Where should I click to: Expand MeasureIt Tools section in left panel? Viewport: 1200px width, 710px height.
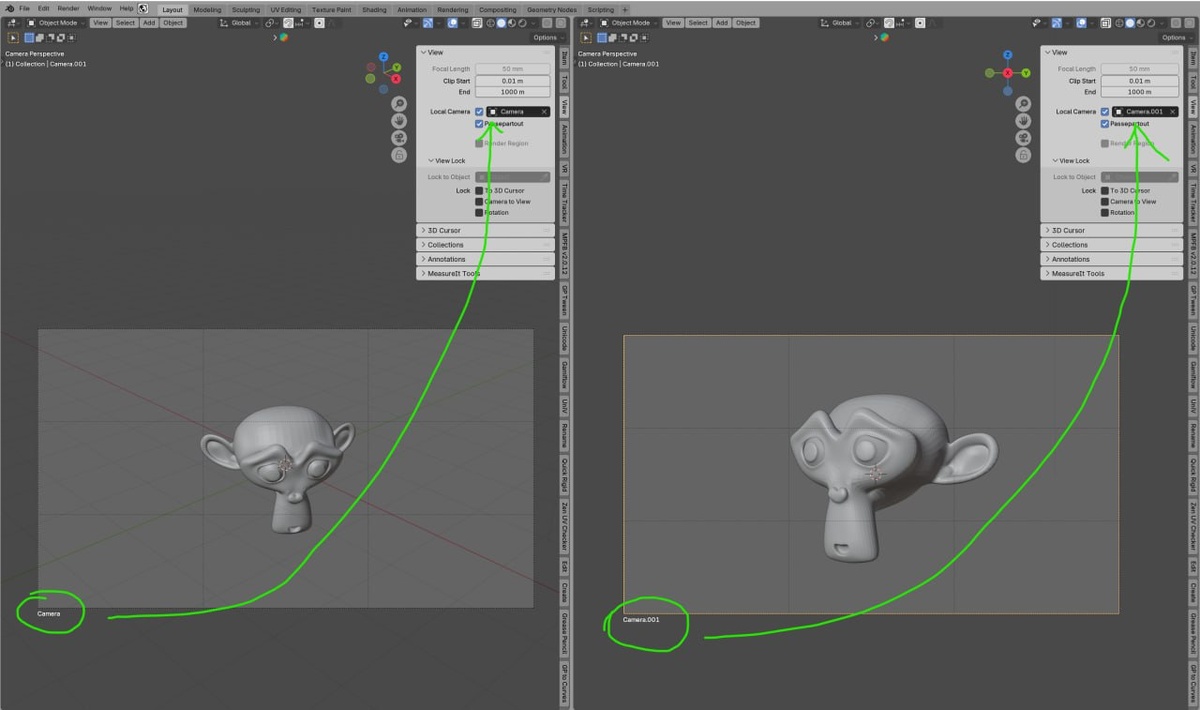pos(485,273)
